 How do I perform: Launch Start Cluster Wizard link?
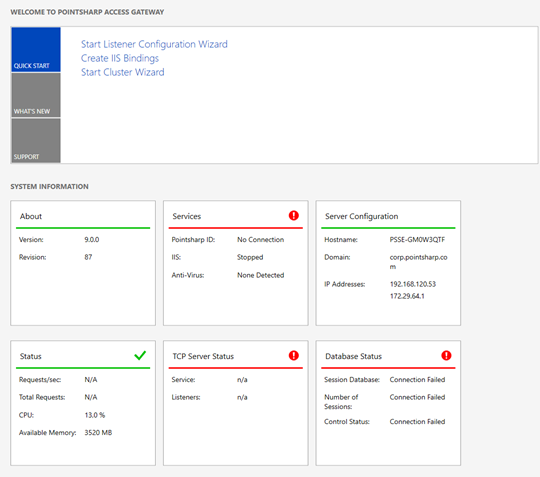tap(123, 72)
